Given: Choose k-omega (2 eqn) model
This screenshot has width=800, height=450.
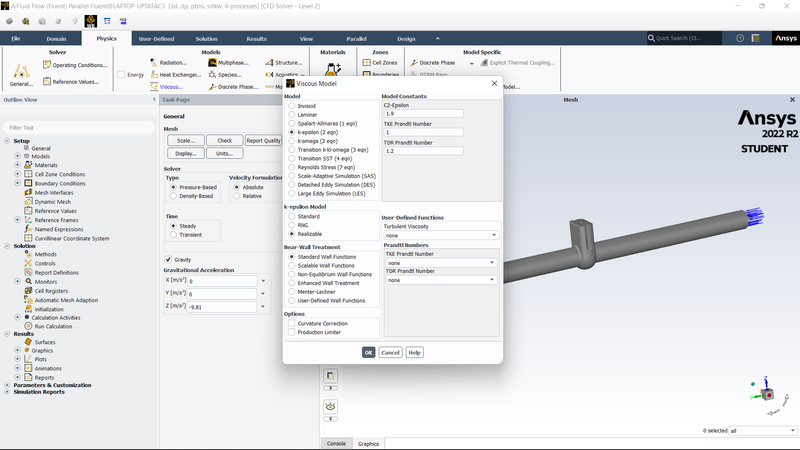Looking at the screenshot, I should coord(291,141).
